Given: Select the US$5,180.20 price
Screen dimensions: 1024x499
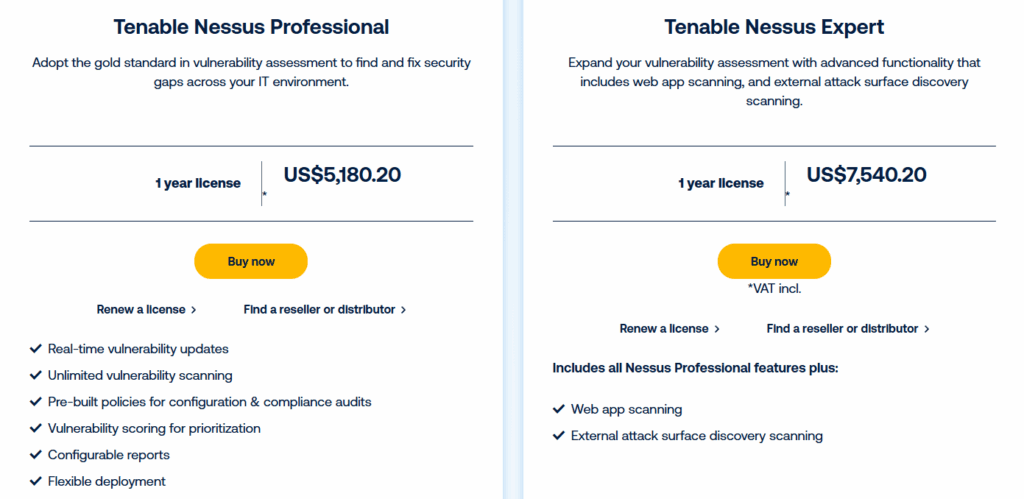Looking at the screenshot, I should click(342, 175).
